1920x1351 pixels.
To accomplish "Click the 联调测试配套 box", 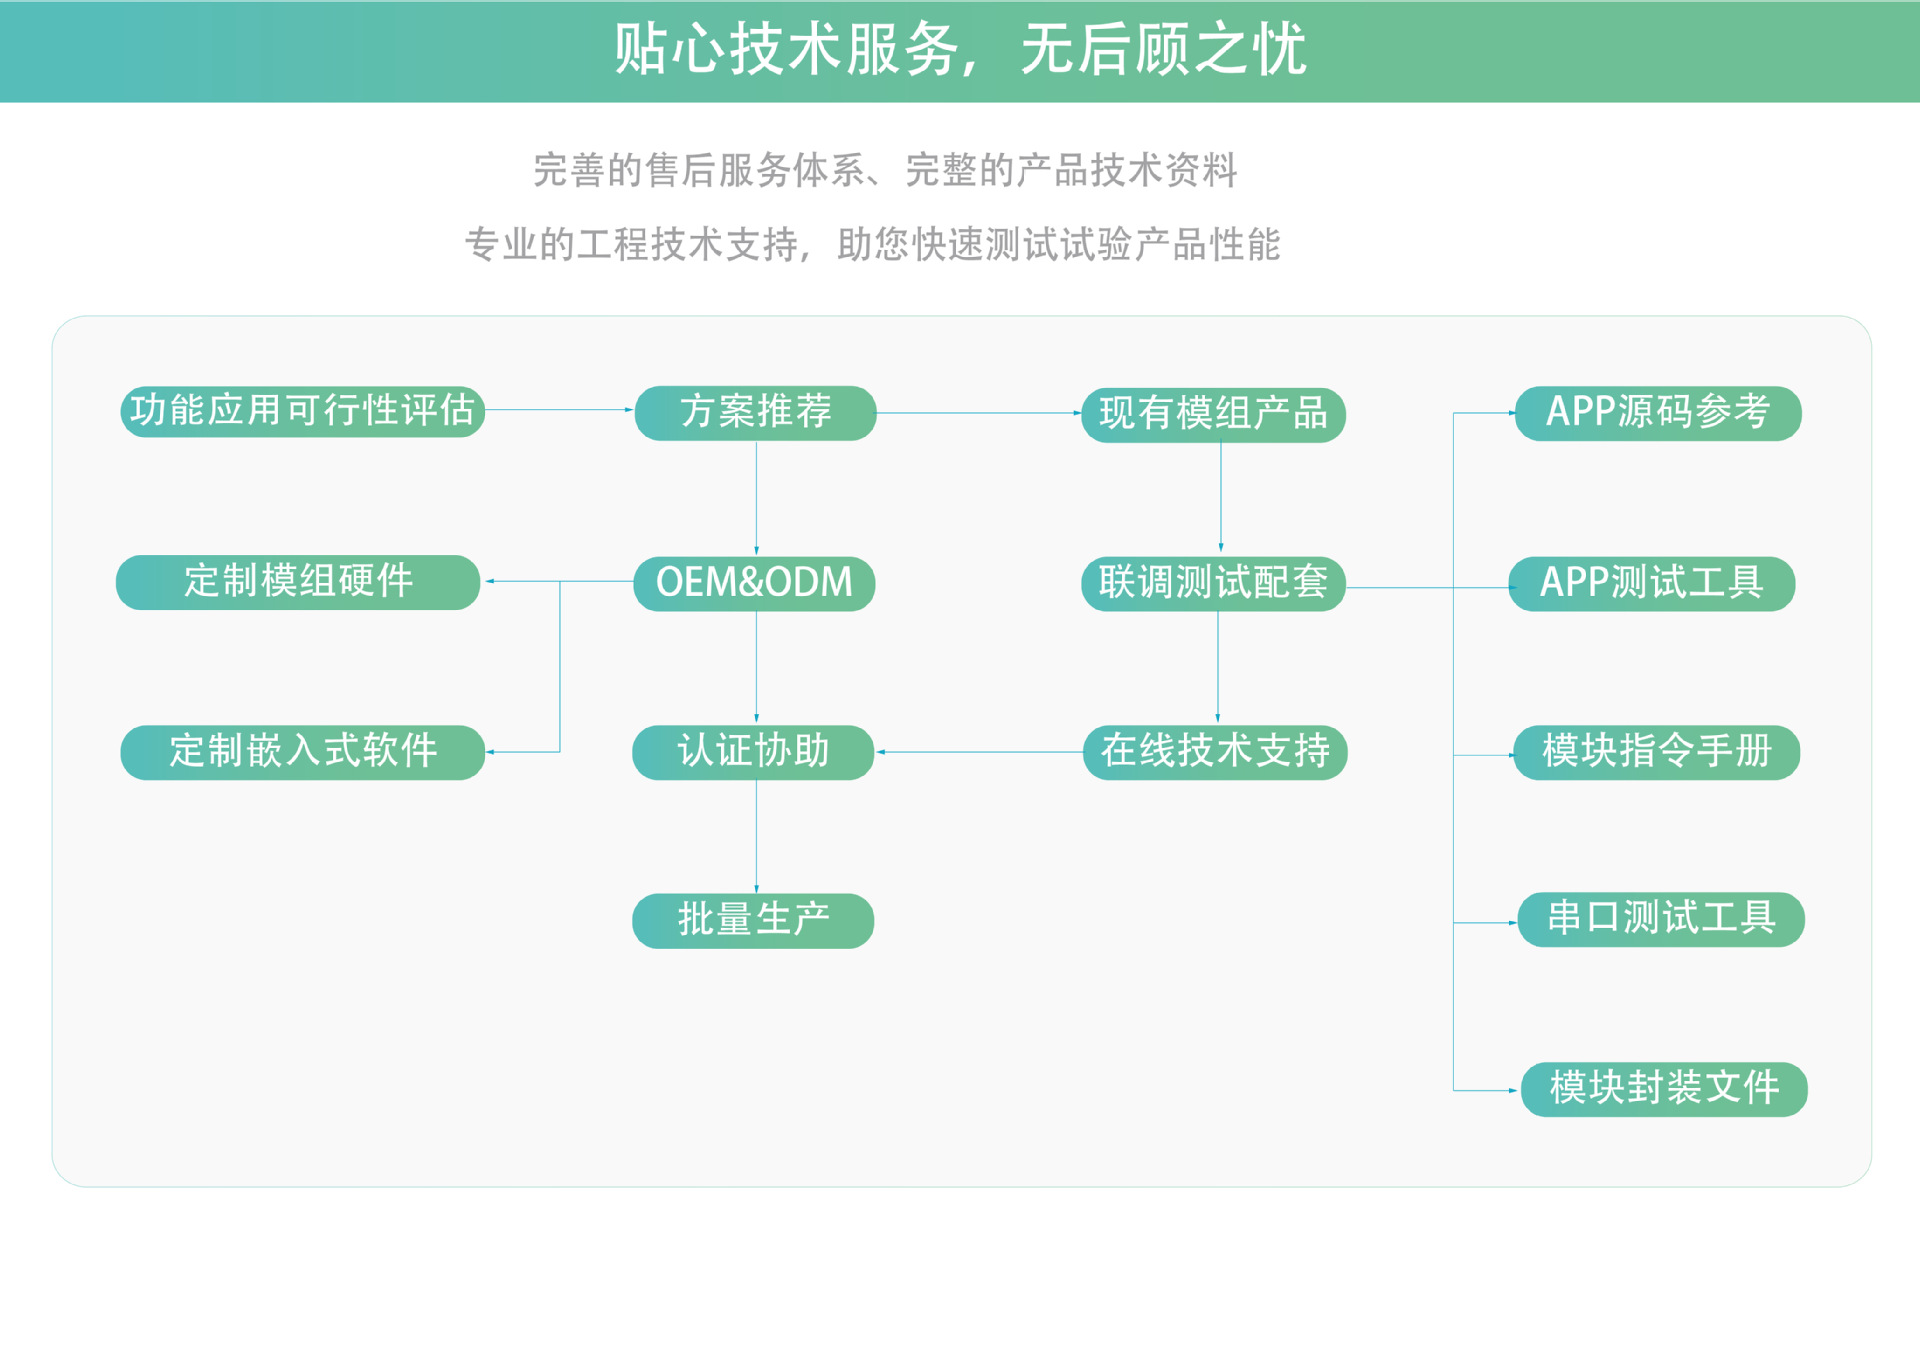I will pyautogui.click(x=1213, y=583).
